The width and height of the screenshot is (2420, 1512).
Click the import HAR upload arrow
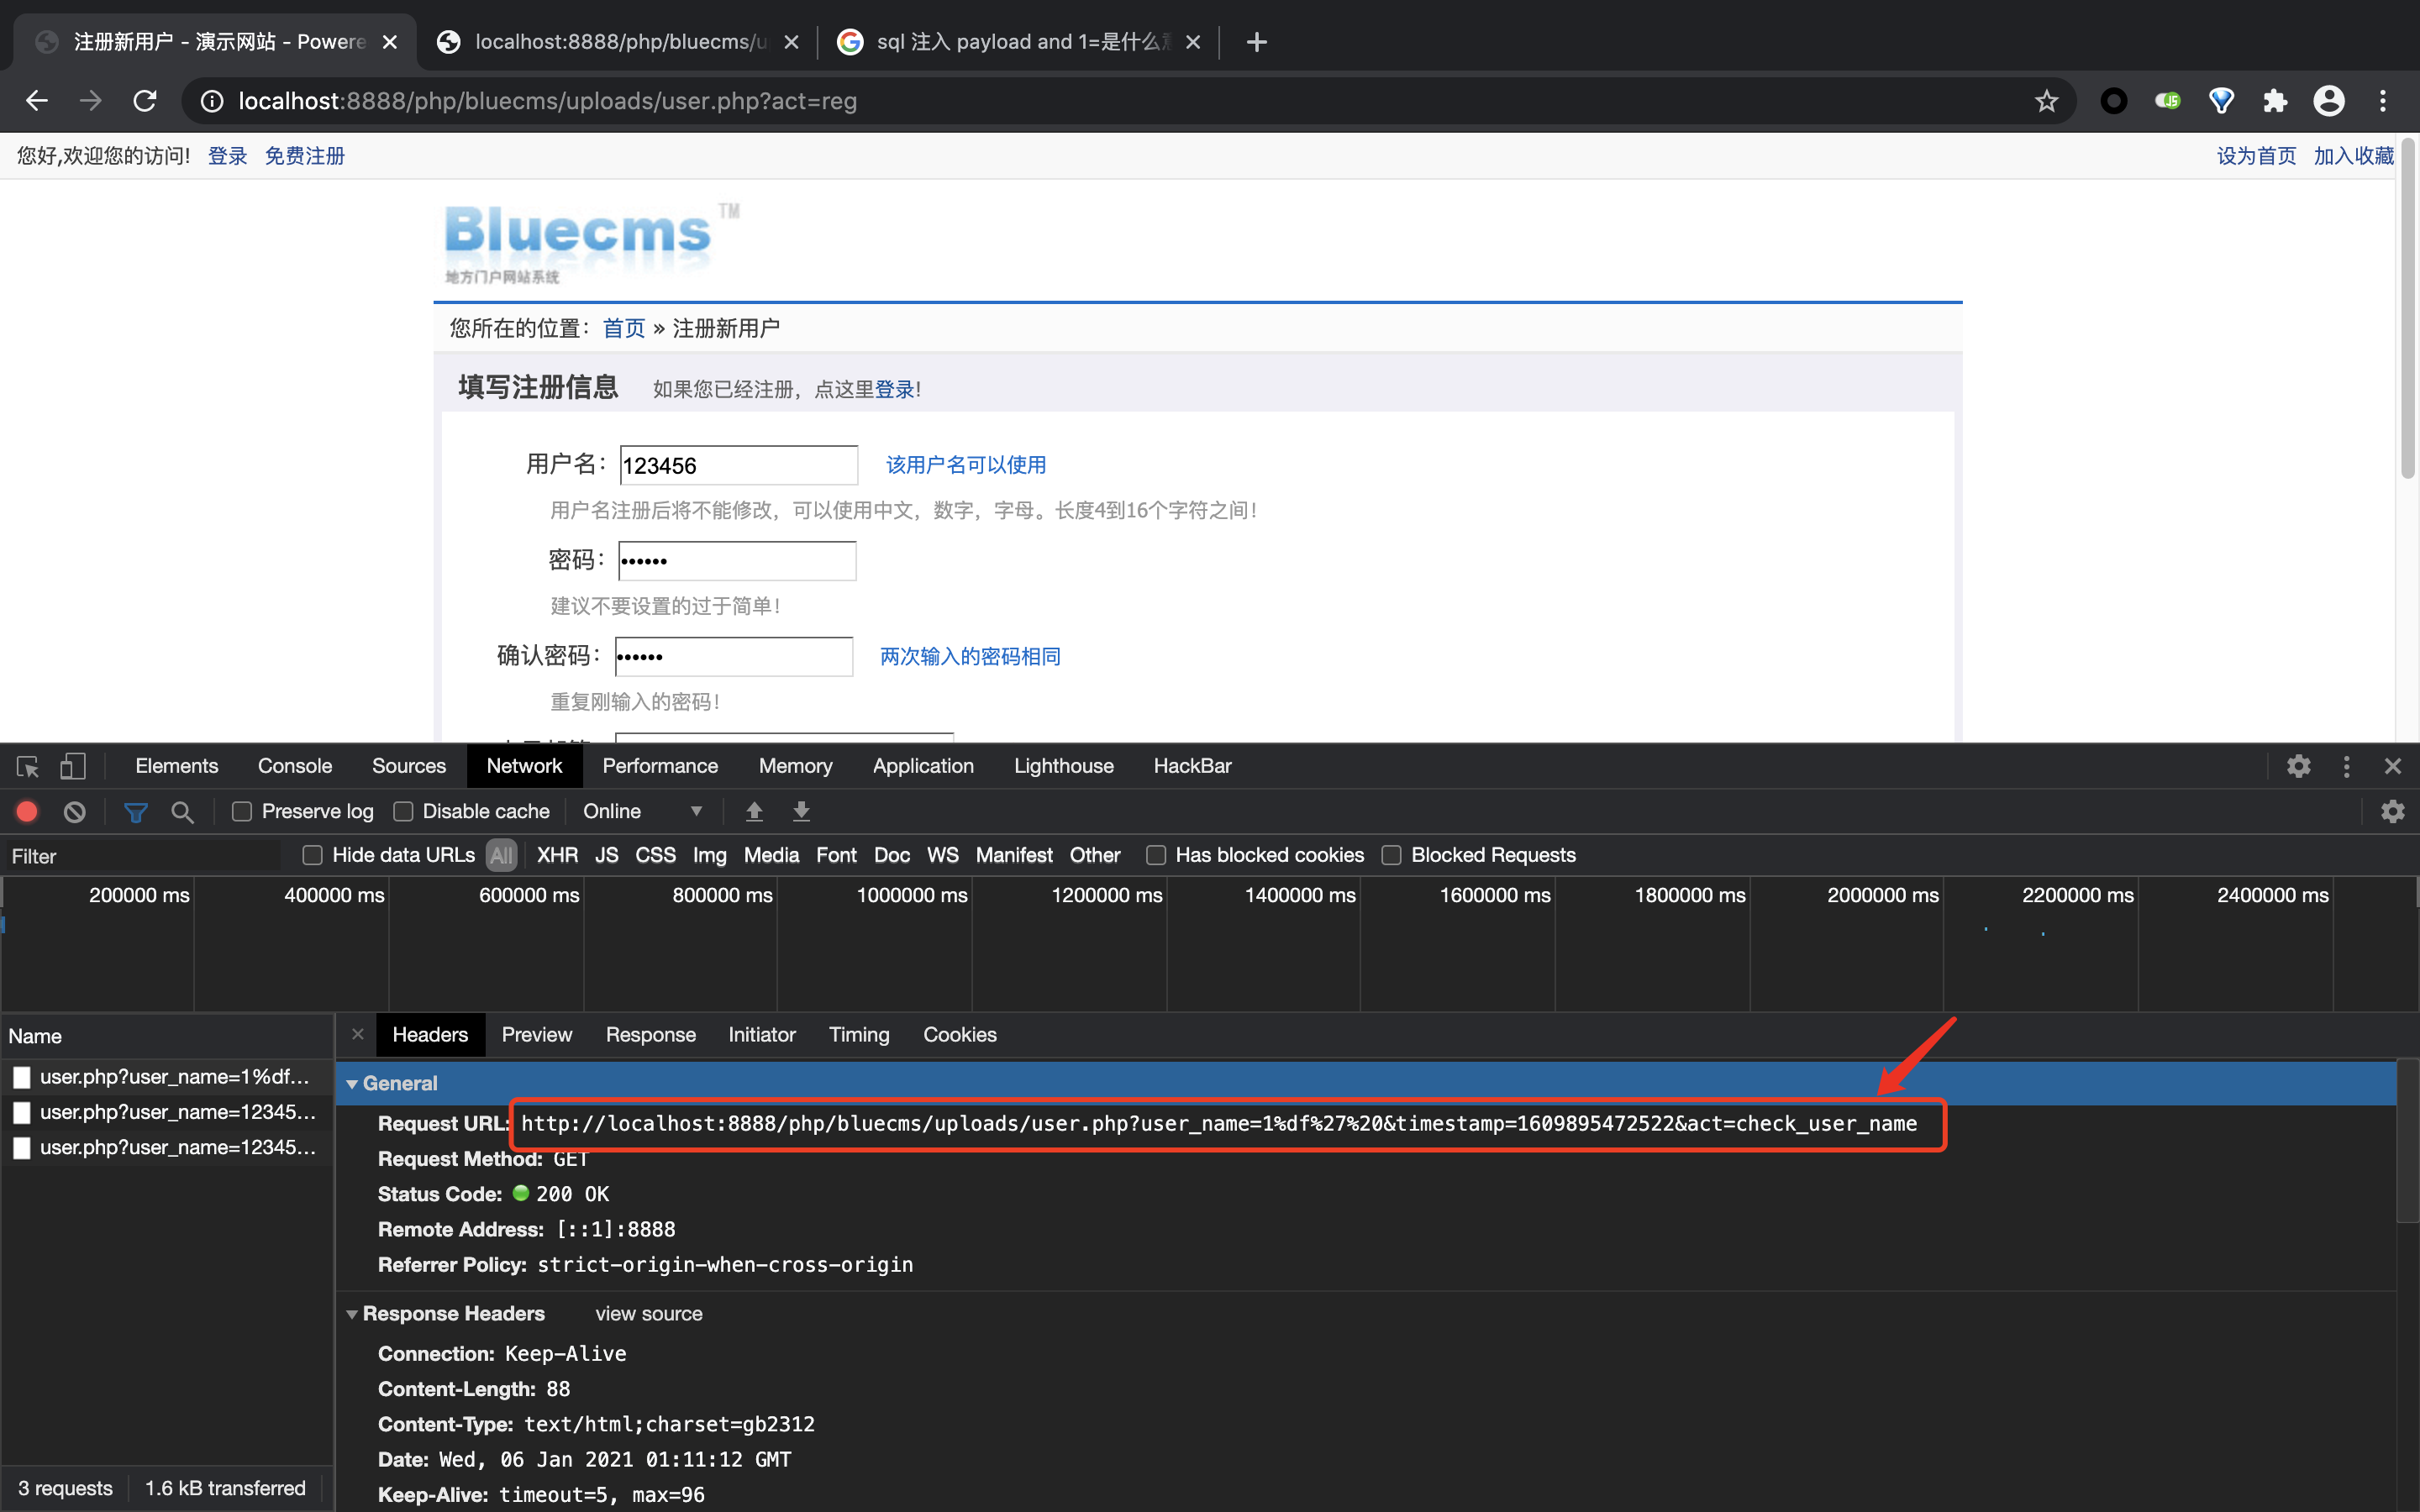pyautogui.click(x=754, y=811)
